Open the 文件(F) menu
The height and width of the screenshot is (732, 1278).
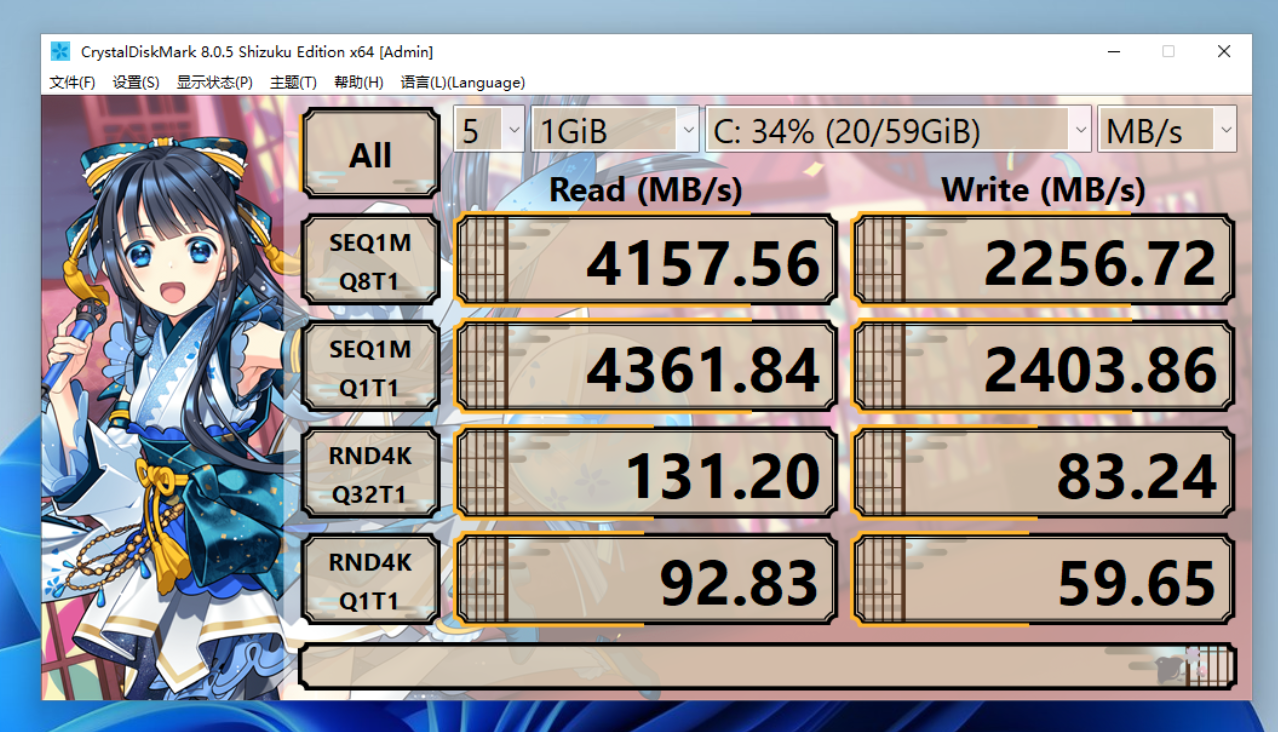click(73, 82)
